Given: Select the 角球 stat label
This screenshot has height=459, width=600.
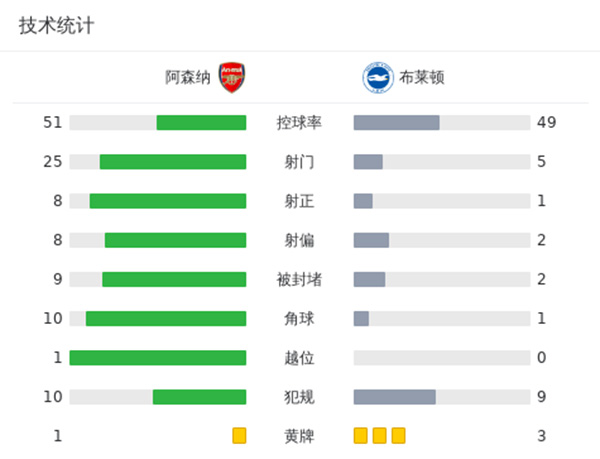Looking at the screenshot, I should [299, 318].
